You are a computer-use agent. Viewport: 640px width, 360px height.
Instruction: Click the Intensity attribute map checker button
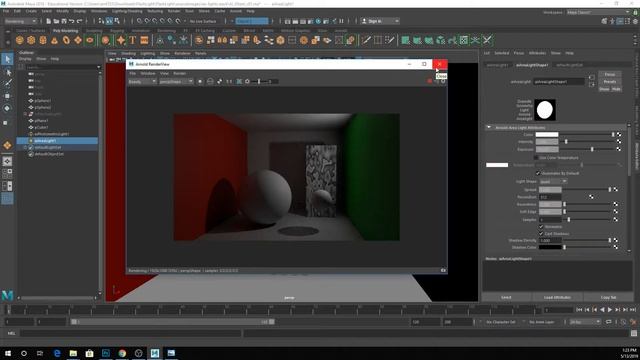(x=619, y=142)
